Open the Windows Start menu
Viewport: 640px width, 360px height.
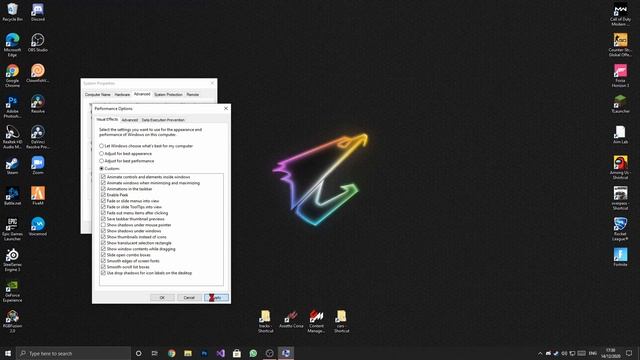[8, 353]
